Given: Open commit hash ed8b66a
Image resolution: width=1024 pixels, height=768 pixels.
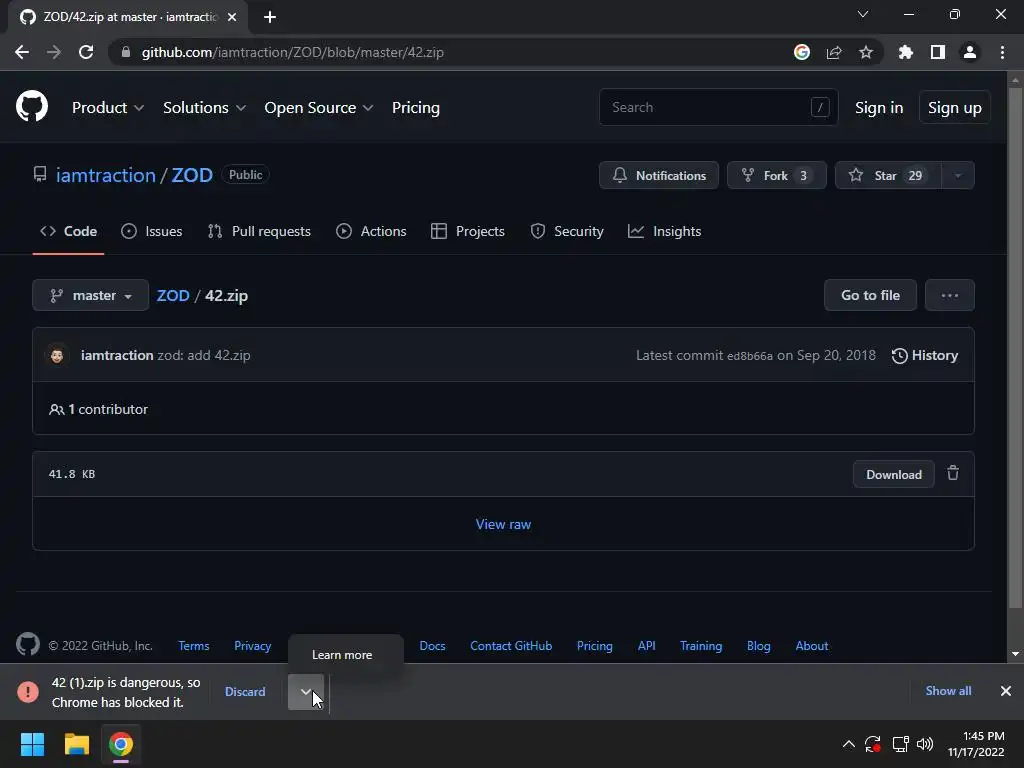Looking at the screenshot, I should pos(750,356).
